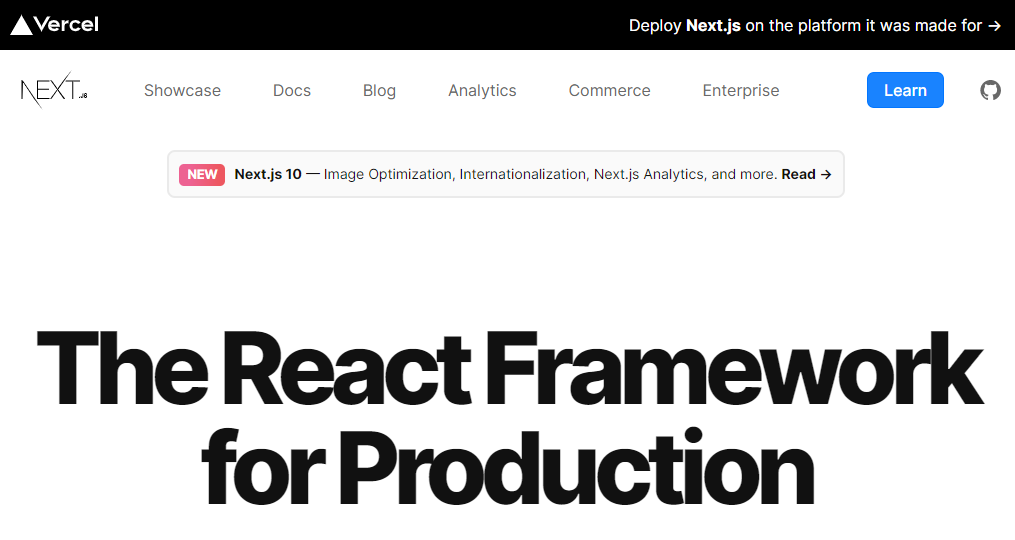Go to the Commerce page

[609, 90]
